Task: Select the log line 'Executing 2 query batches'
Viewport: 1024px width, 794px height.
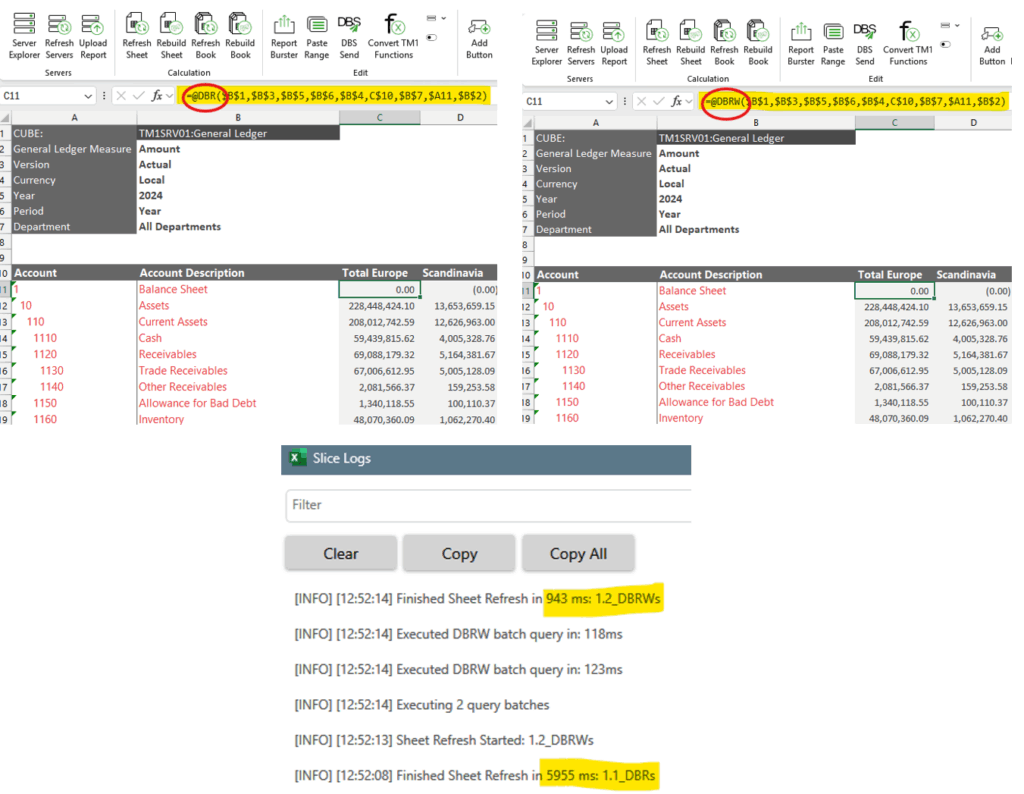Action: [422, 705]
